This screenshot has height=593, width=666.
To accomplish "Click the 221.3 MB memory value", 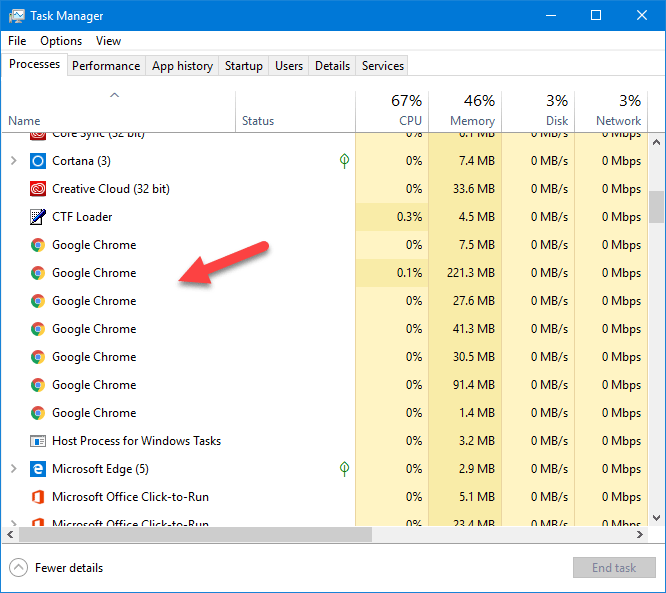I will (x=471, y=273).
